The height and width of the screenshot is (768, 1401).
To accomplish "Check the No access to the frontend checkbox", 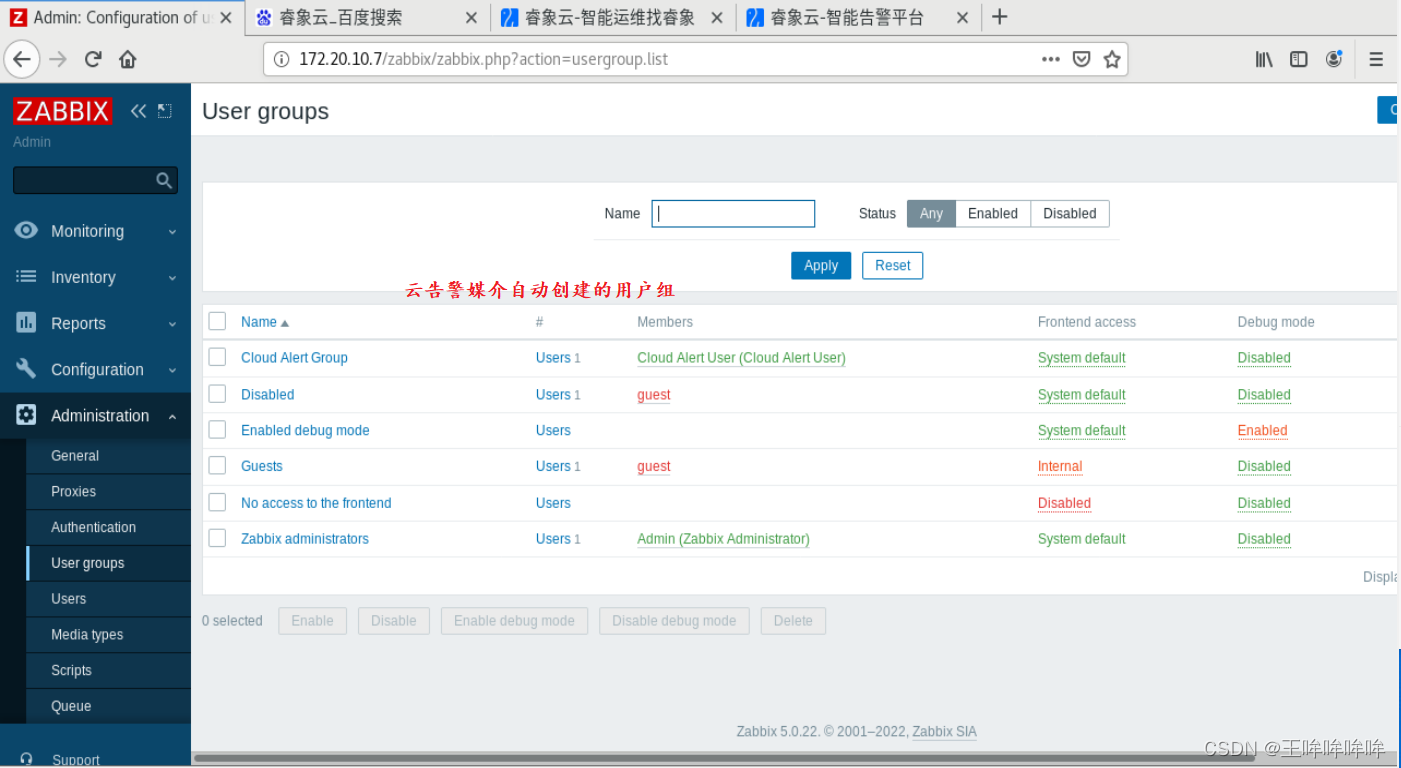I will pos(217,501).
